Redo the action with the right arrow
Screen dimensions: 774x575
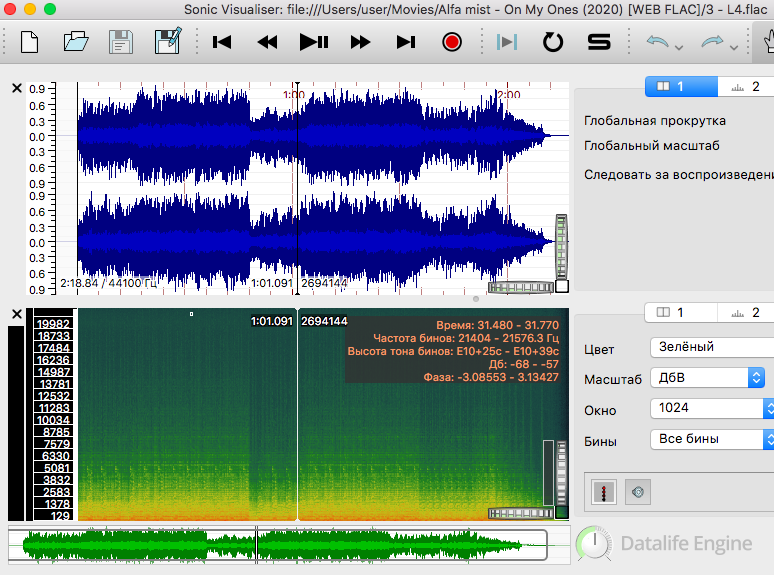(712, 42)
